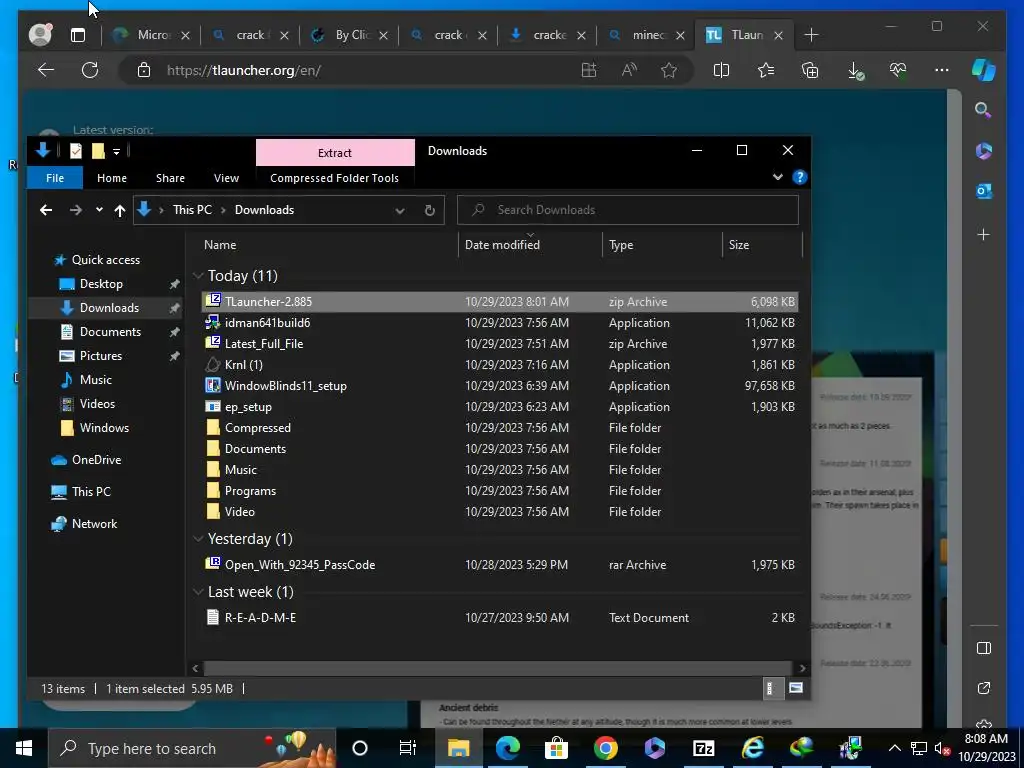Switch to large thumbnails view icon

pos(795,688)
